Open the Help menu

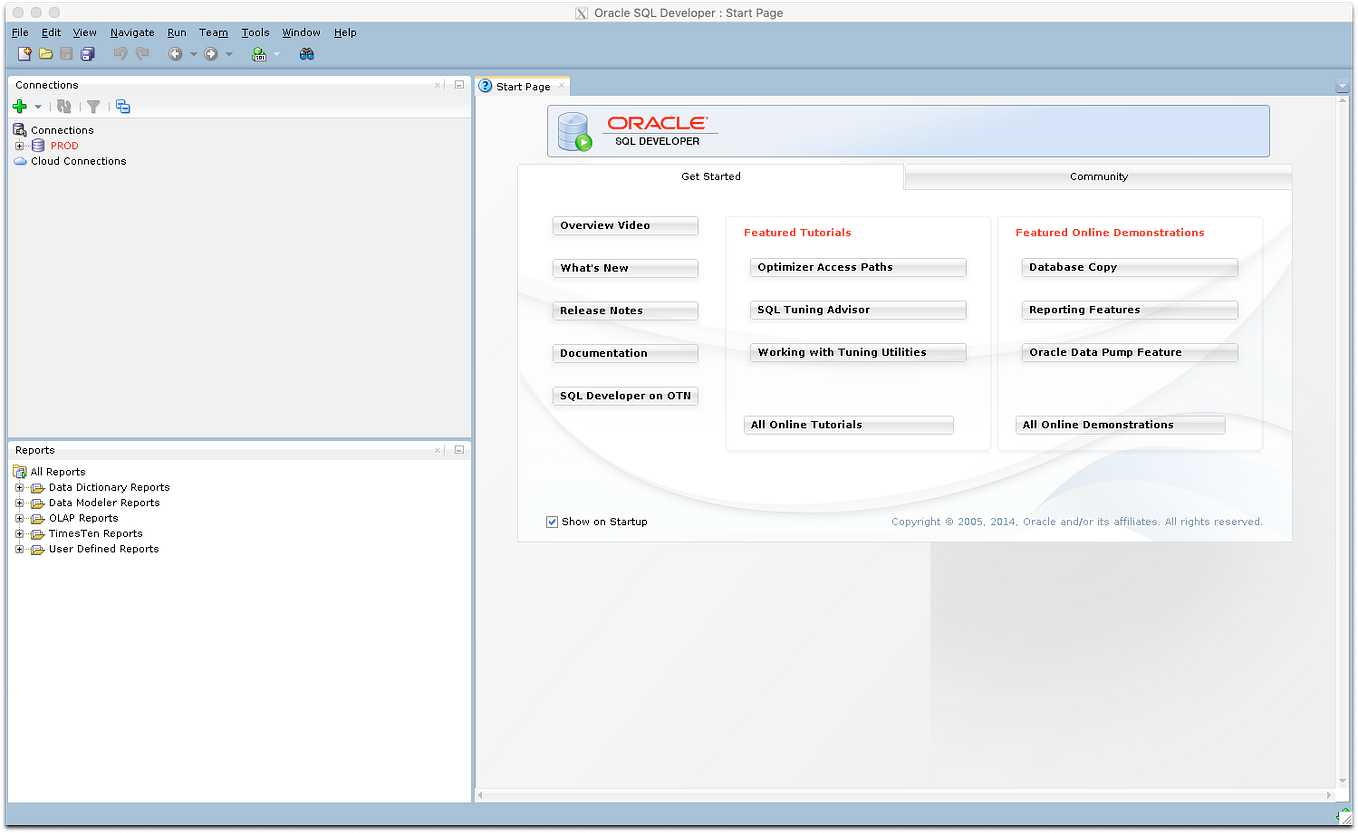(345, 32)
